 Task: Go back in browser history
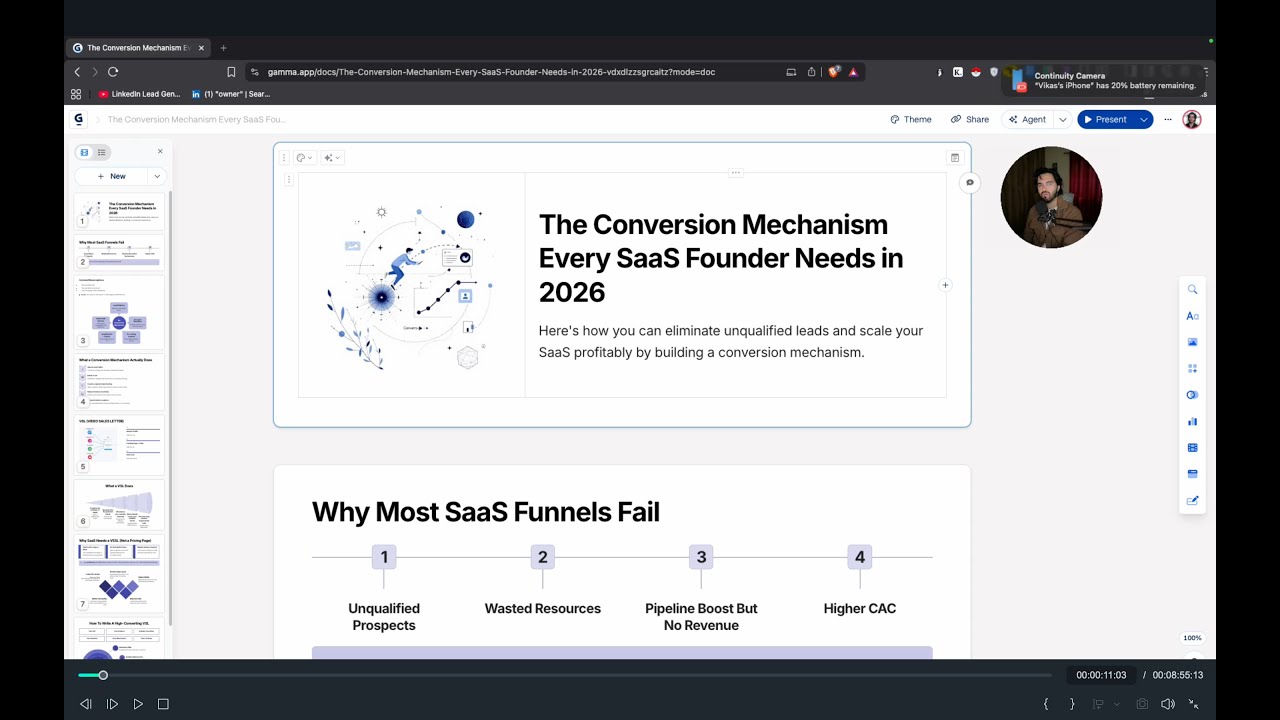(x=77, y=72)
